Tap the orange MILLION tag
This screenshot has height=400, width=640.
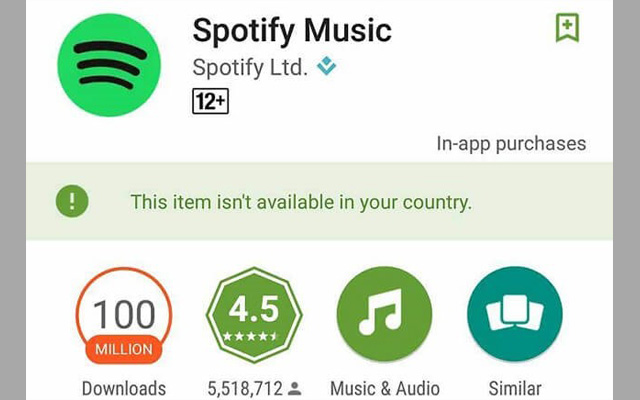pos(124,349)
